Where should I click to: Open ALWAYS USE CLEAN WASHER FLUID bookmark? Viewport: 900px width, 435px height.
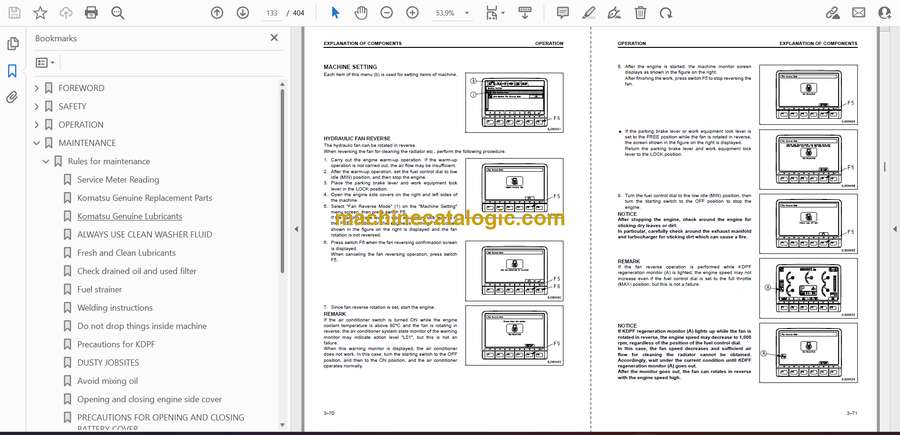click(145, 235)
